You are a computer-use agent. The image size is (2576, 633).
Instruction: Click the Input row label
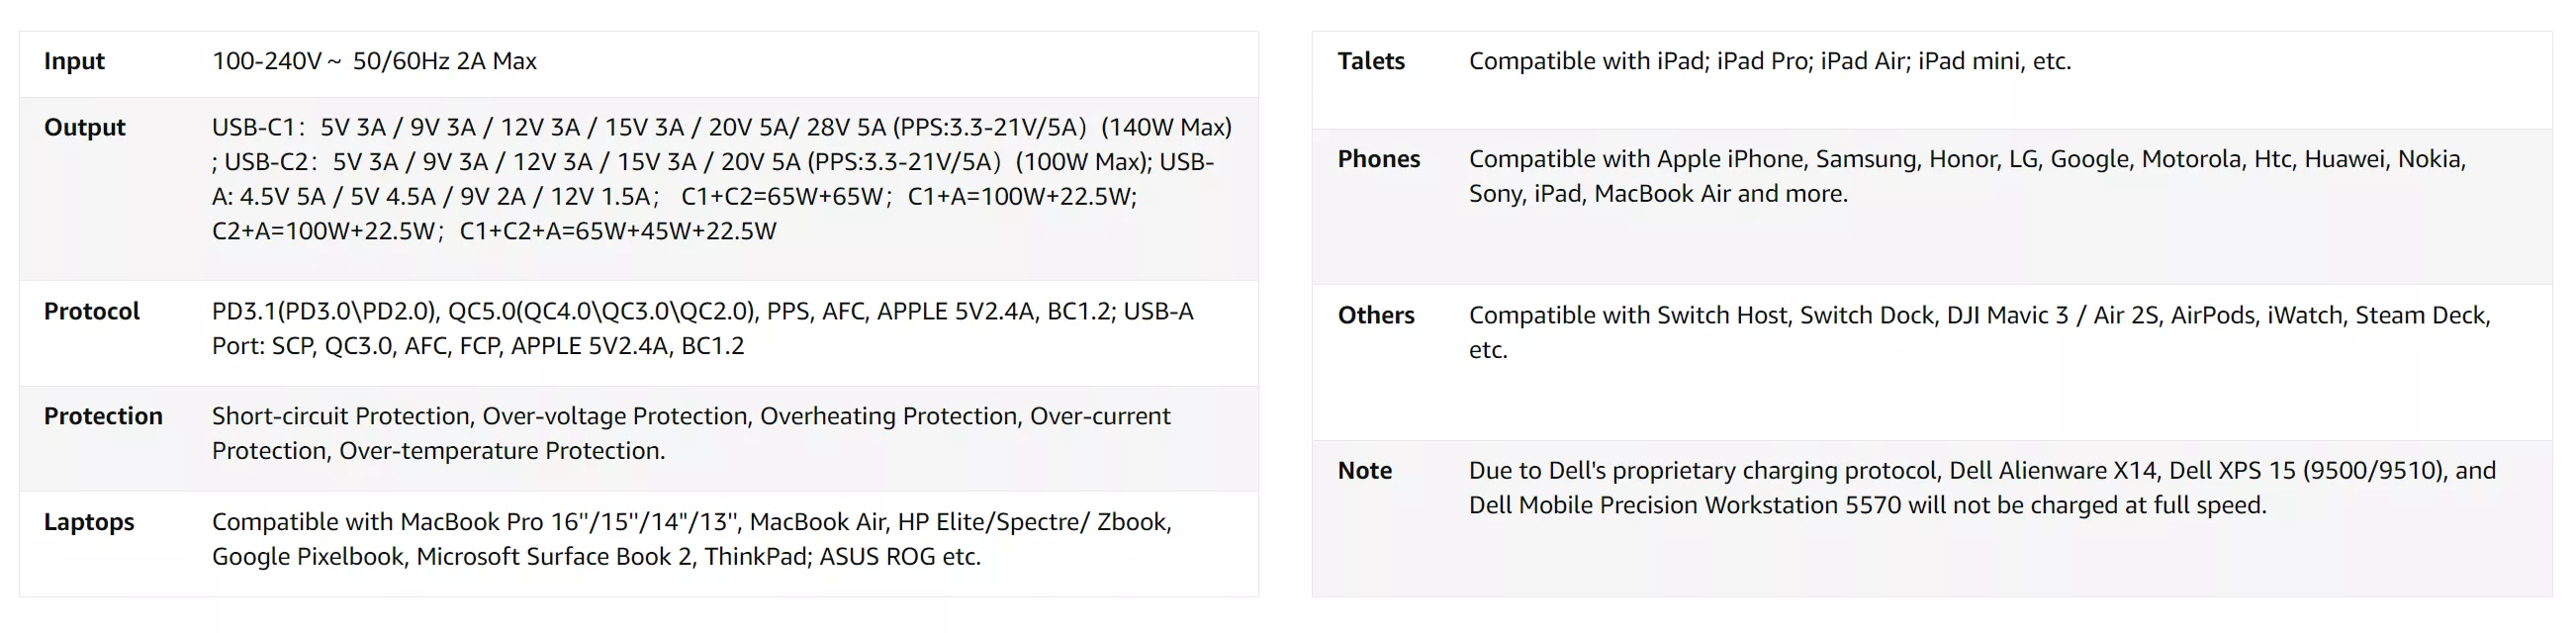[74, 61]
